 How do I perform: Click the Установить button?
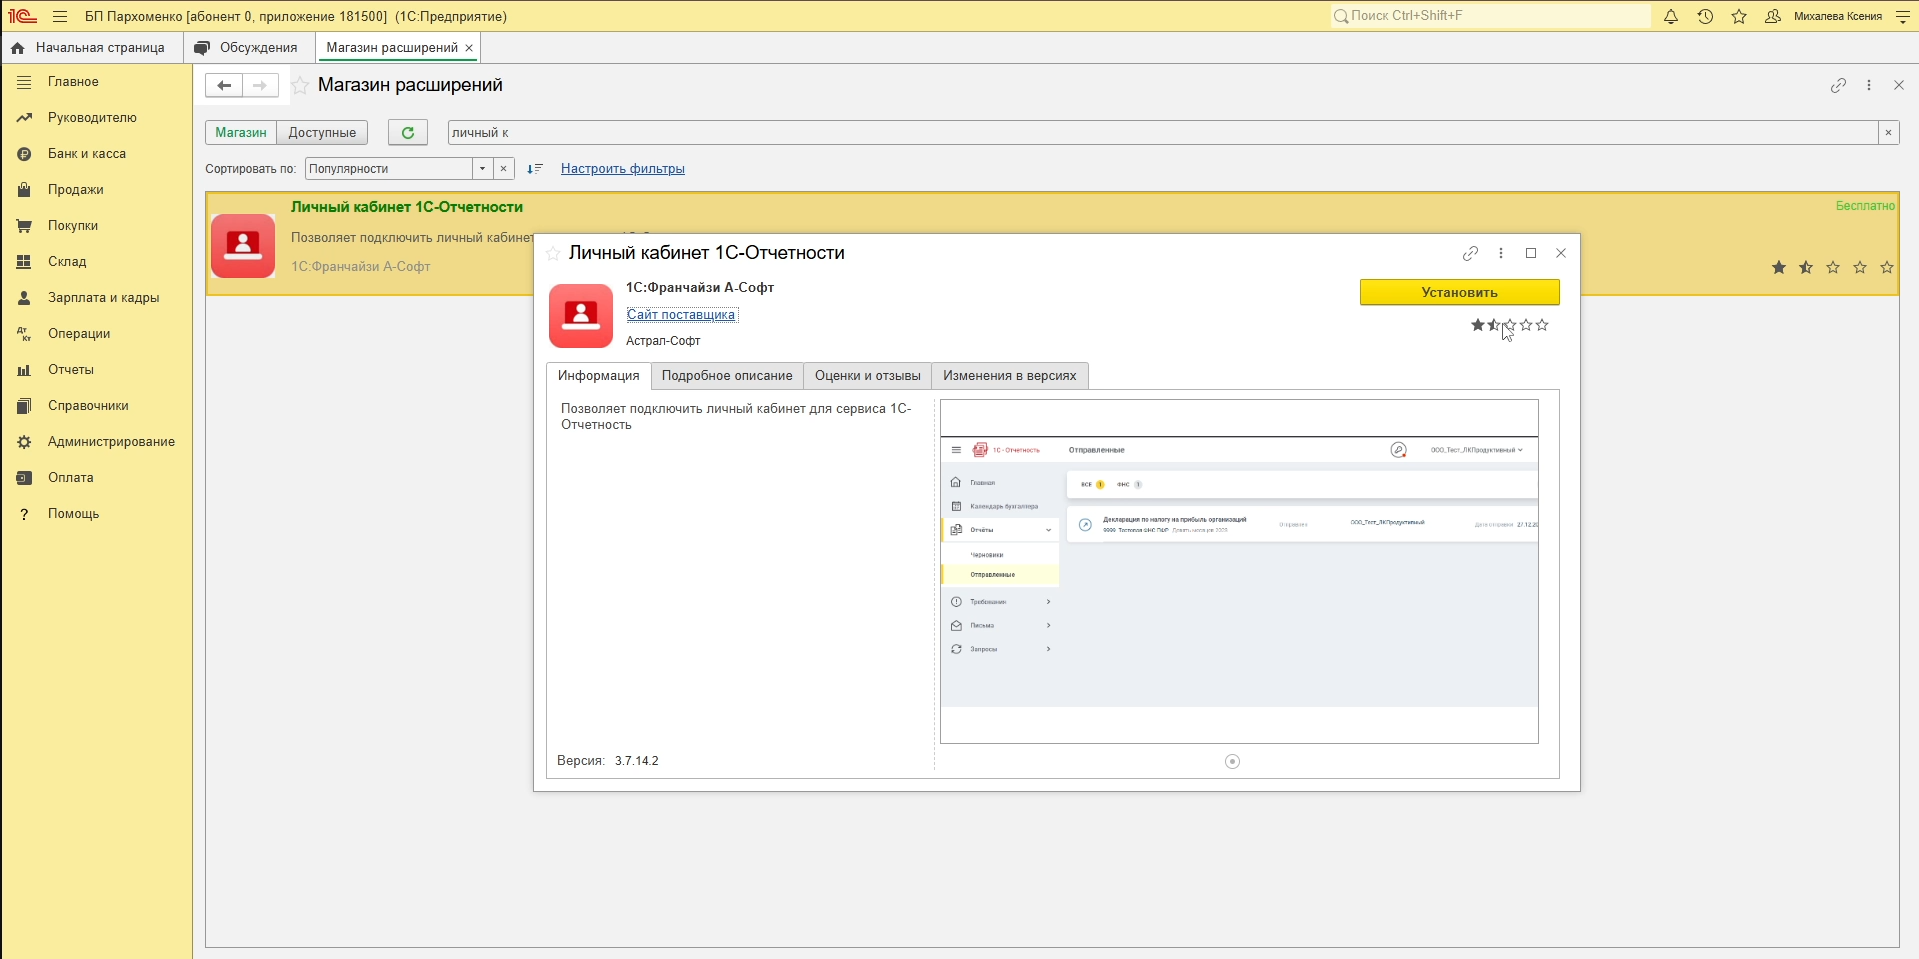(1459, 292)
